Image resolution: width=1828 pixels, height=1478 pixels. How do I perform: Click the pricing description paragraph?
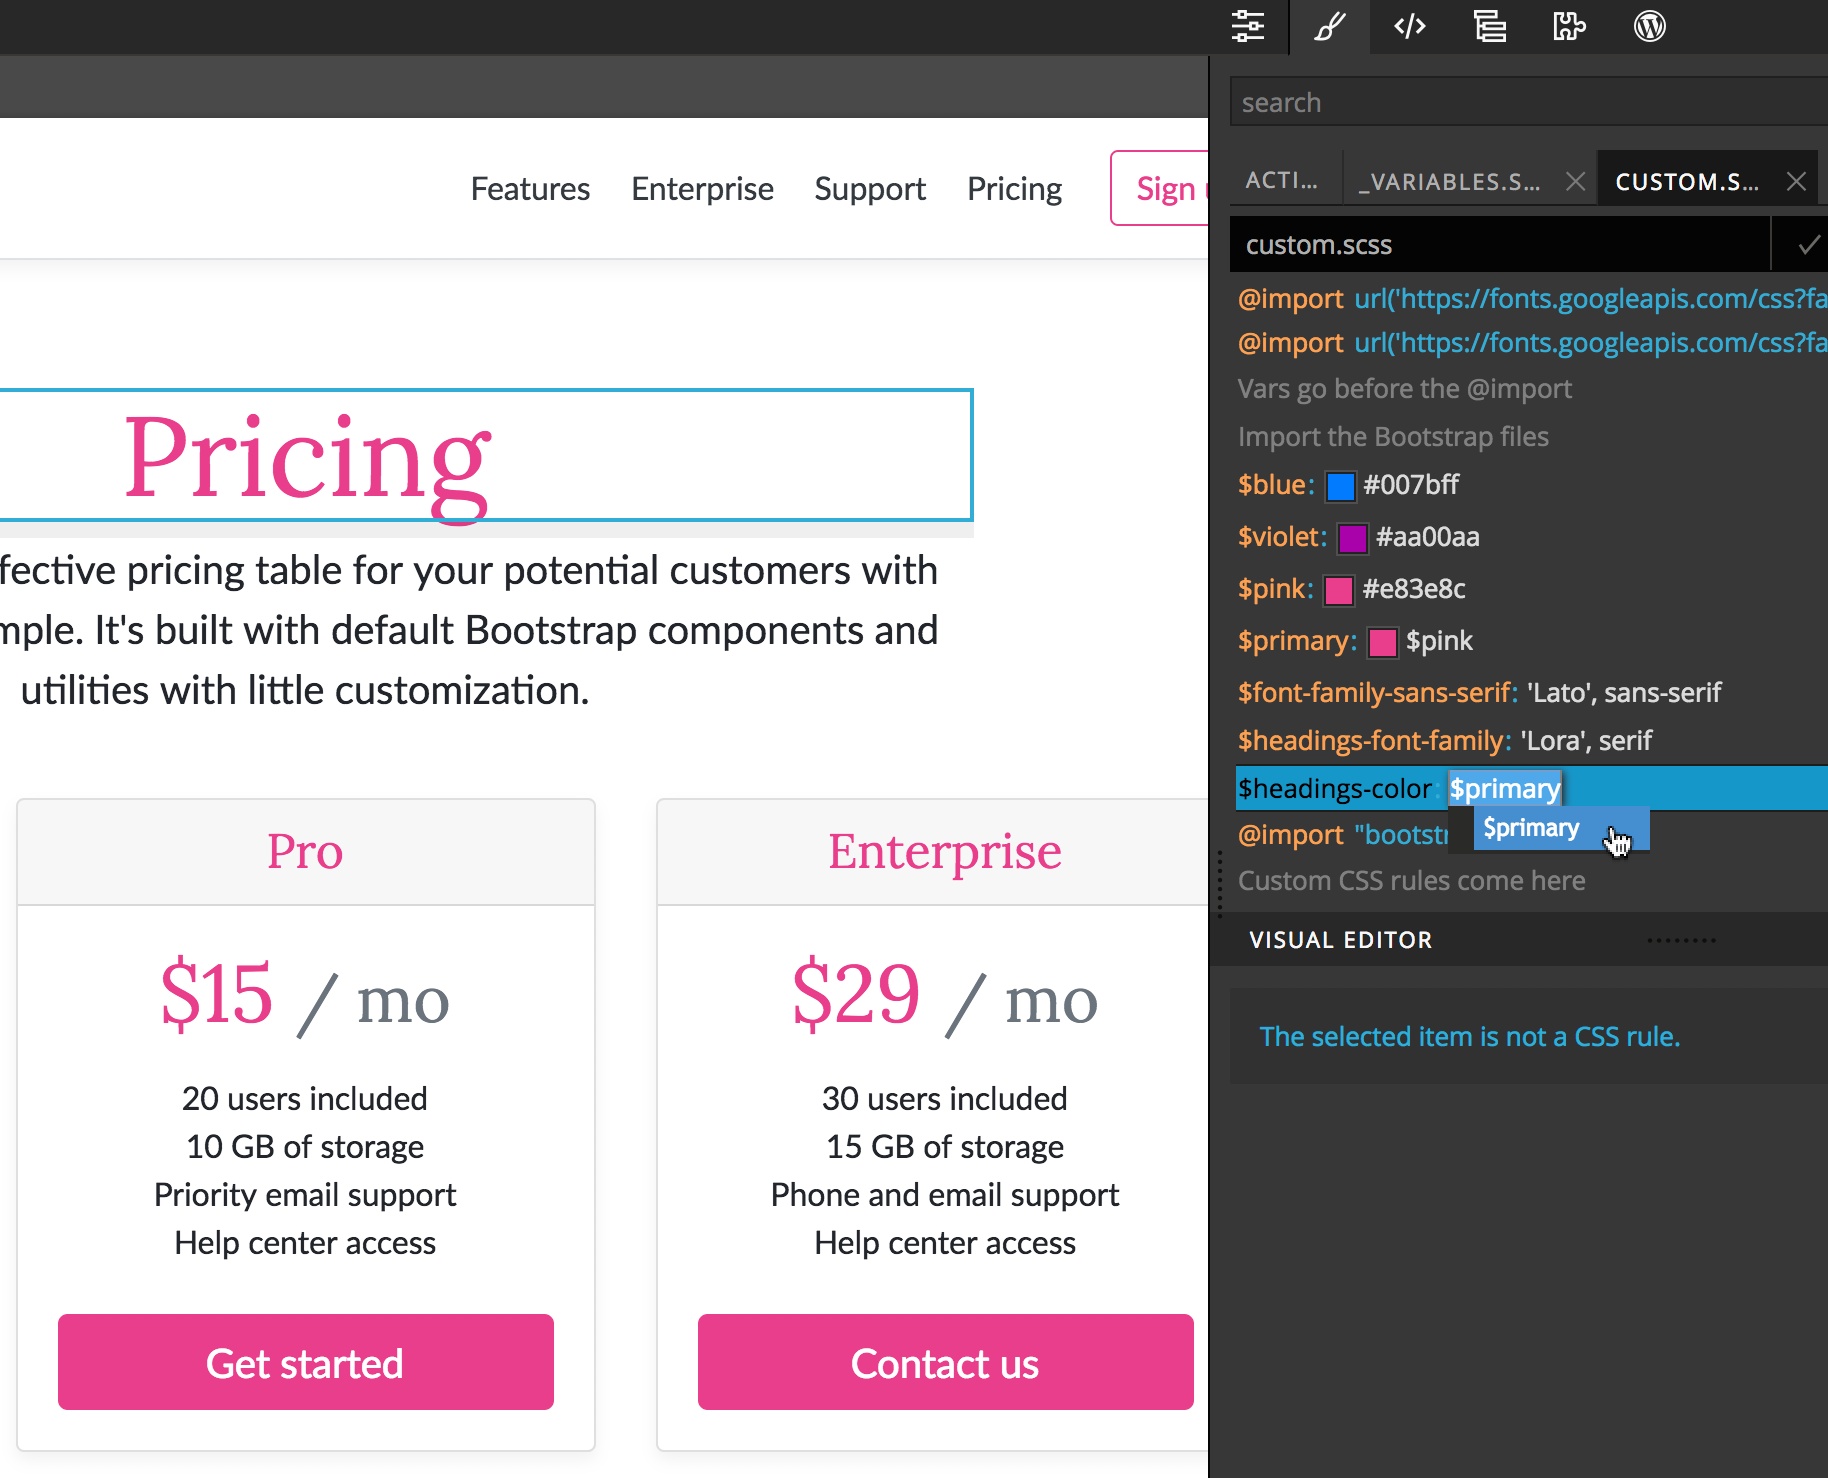coord(470,630)
